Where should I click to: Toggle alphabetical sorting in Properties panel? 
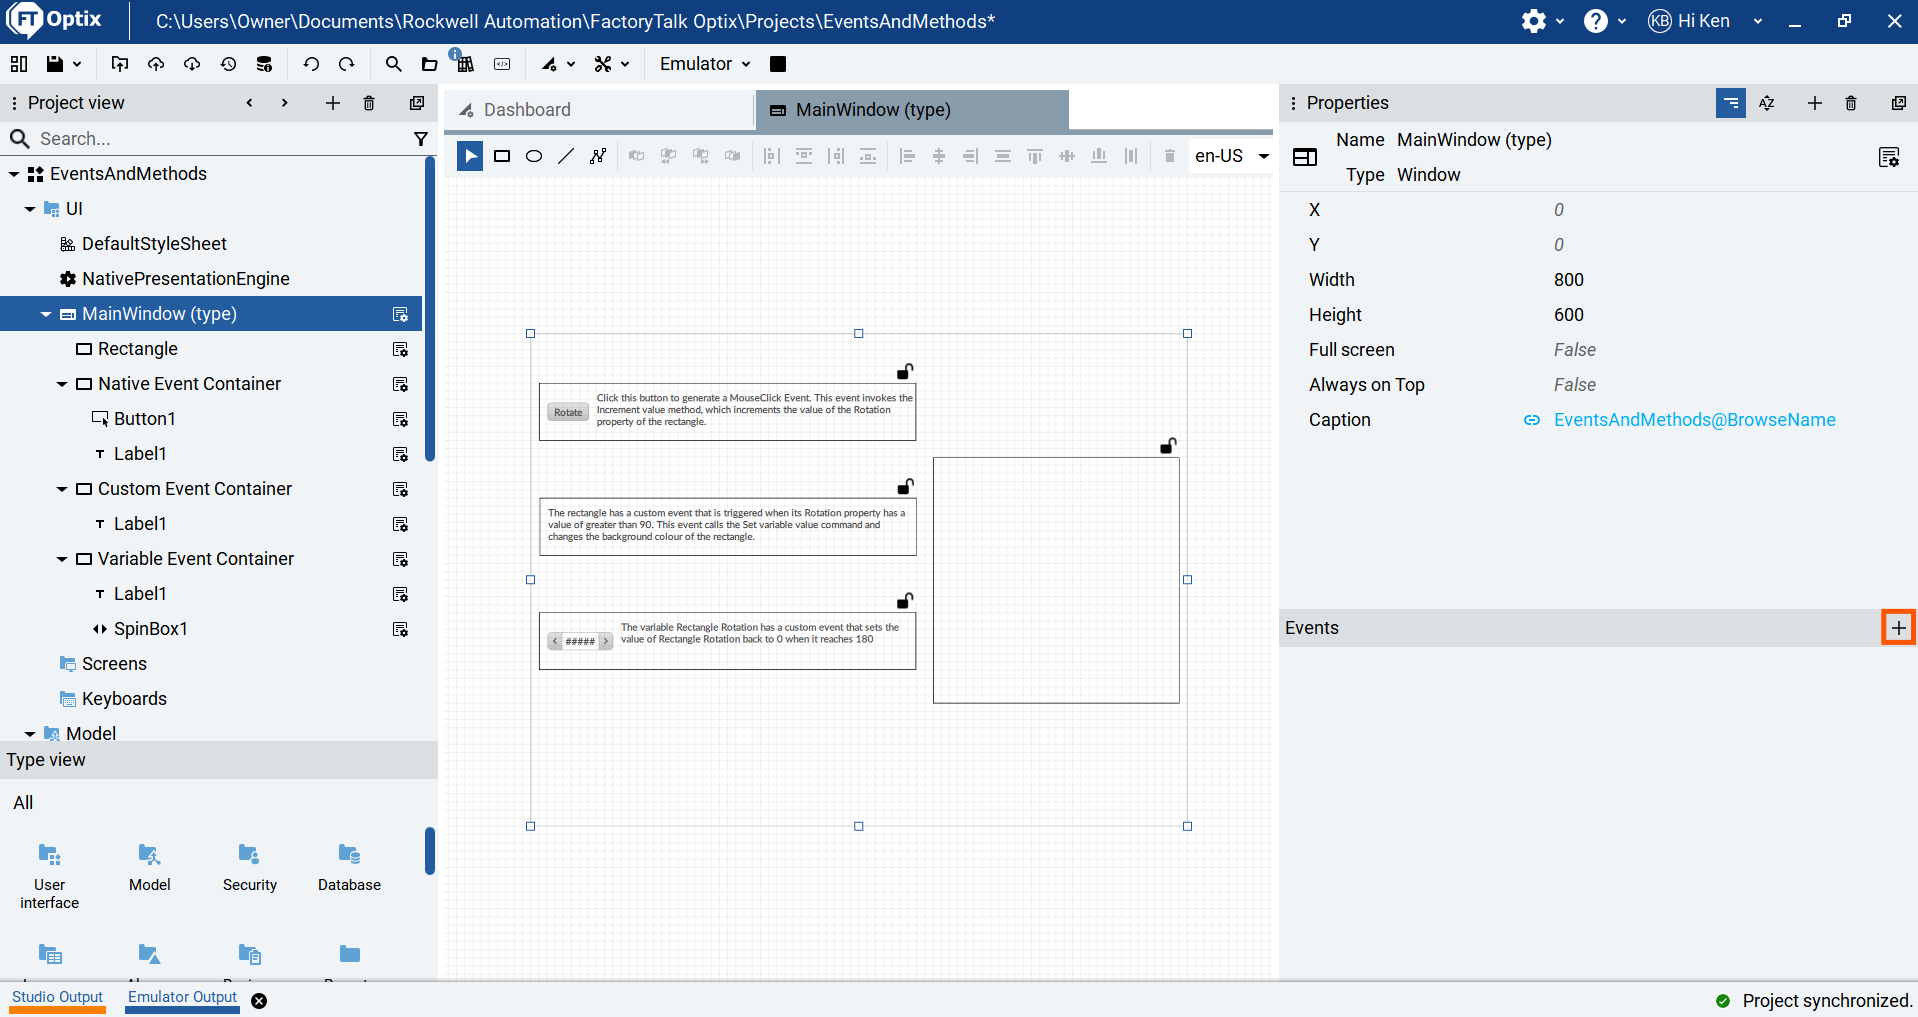pyautogui.click(x=1767, y=103)
